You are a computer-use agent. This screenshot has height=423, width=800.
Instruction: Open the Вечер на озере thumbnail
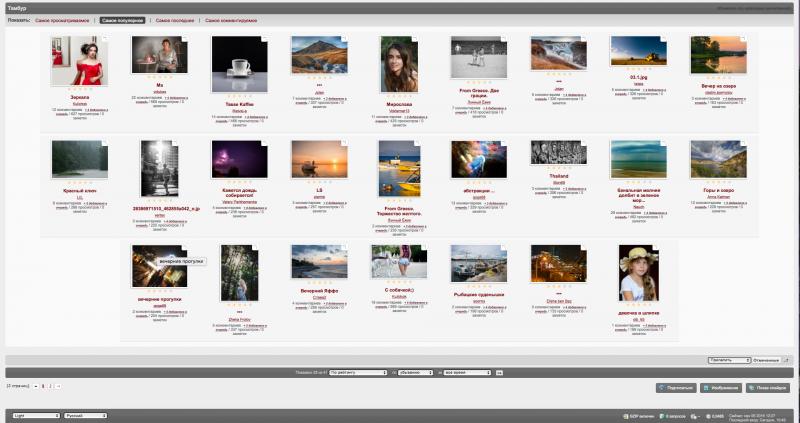pos(718,55)
